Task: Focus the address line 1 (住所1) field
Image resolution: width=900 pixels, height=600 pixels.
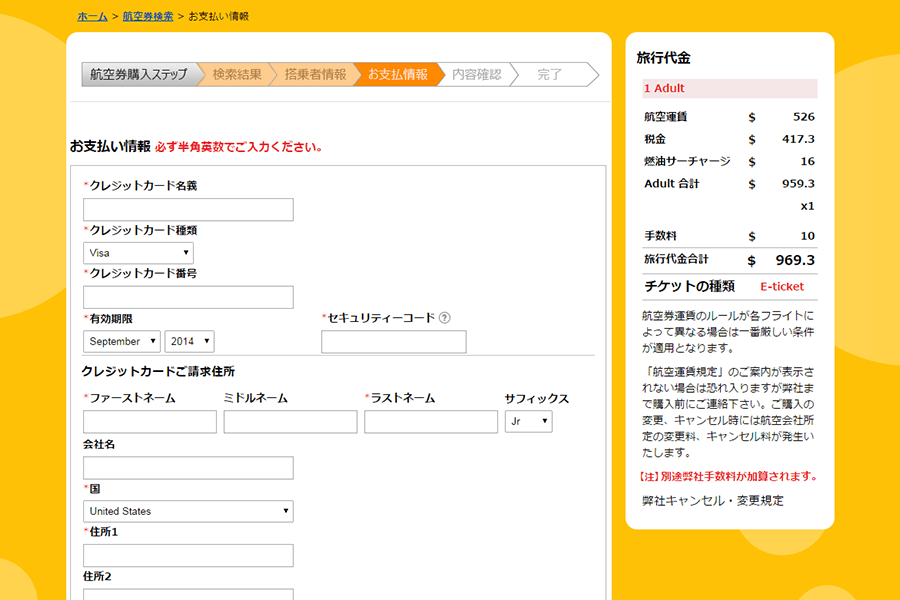Action: pyautogui.click(x=188, y=555)
